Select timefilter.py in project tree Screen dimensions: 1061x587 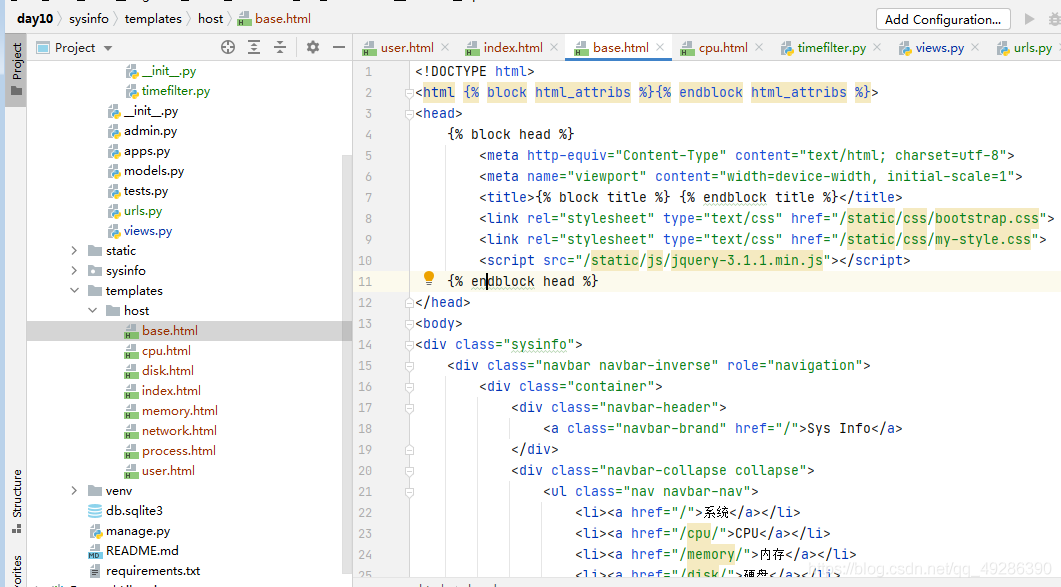(x=176, y=91)
